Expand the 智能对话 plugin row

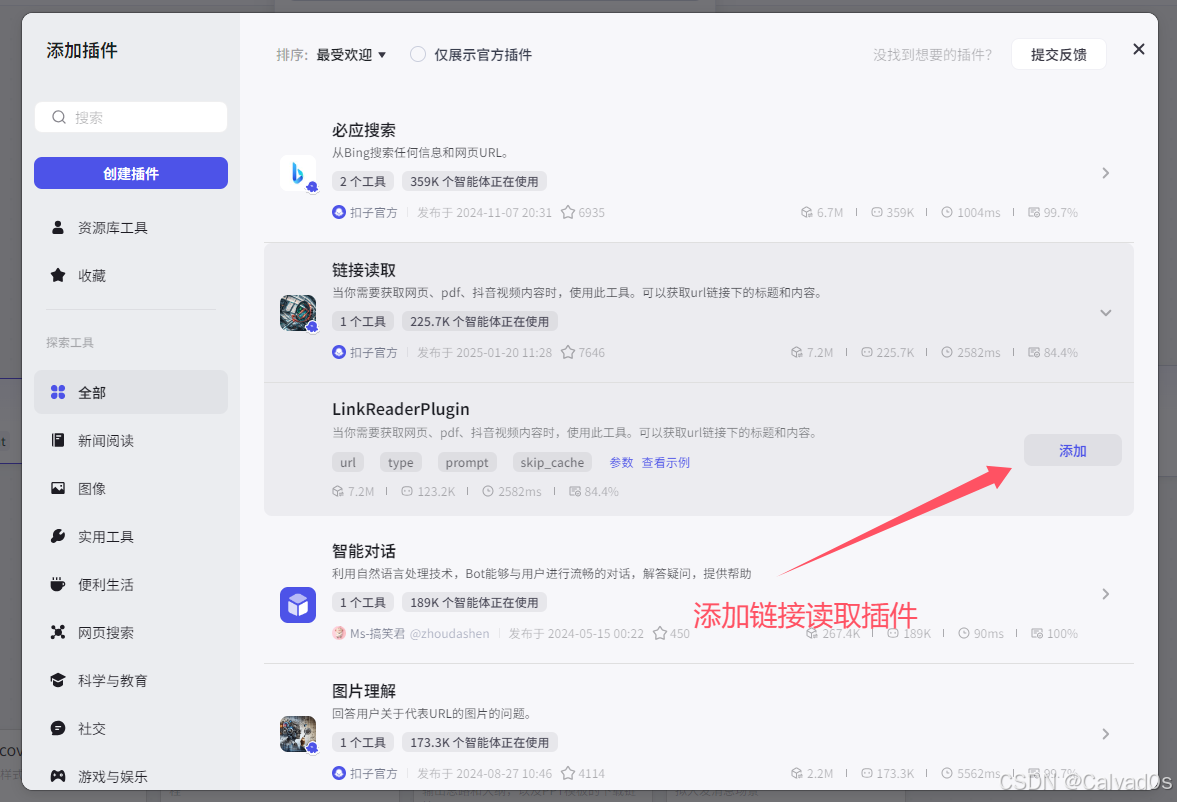click(x=1106, y=594)
